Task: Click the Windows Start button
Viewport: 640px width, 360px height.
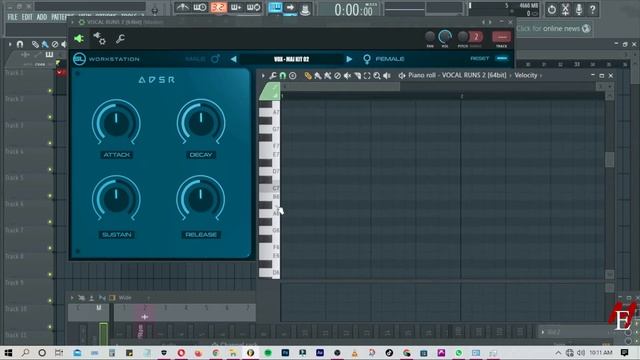Action: pos(8,353)
